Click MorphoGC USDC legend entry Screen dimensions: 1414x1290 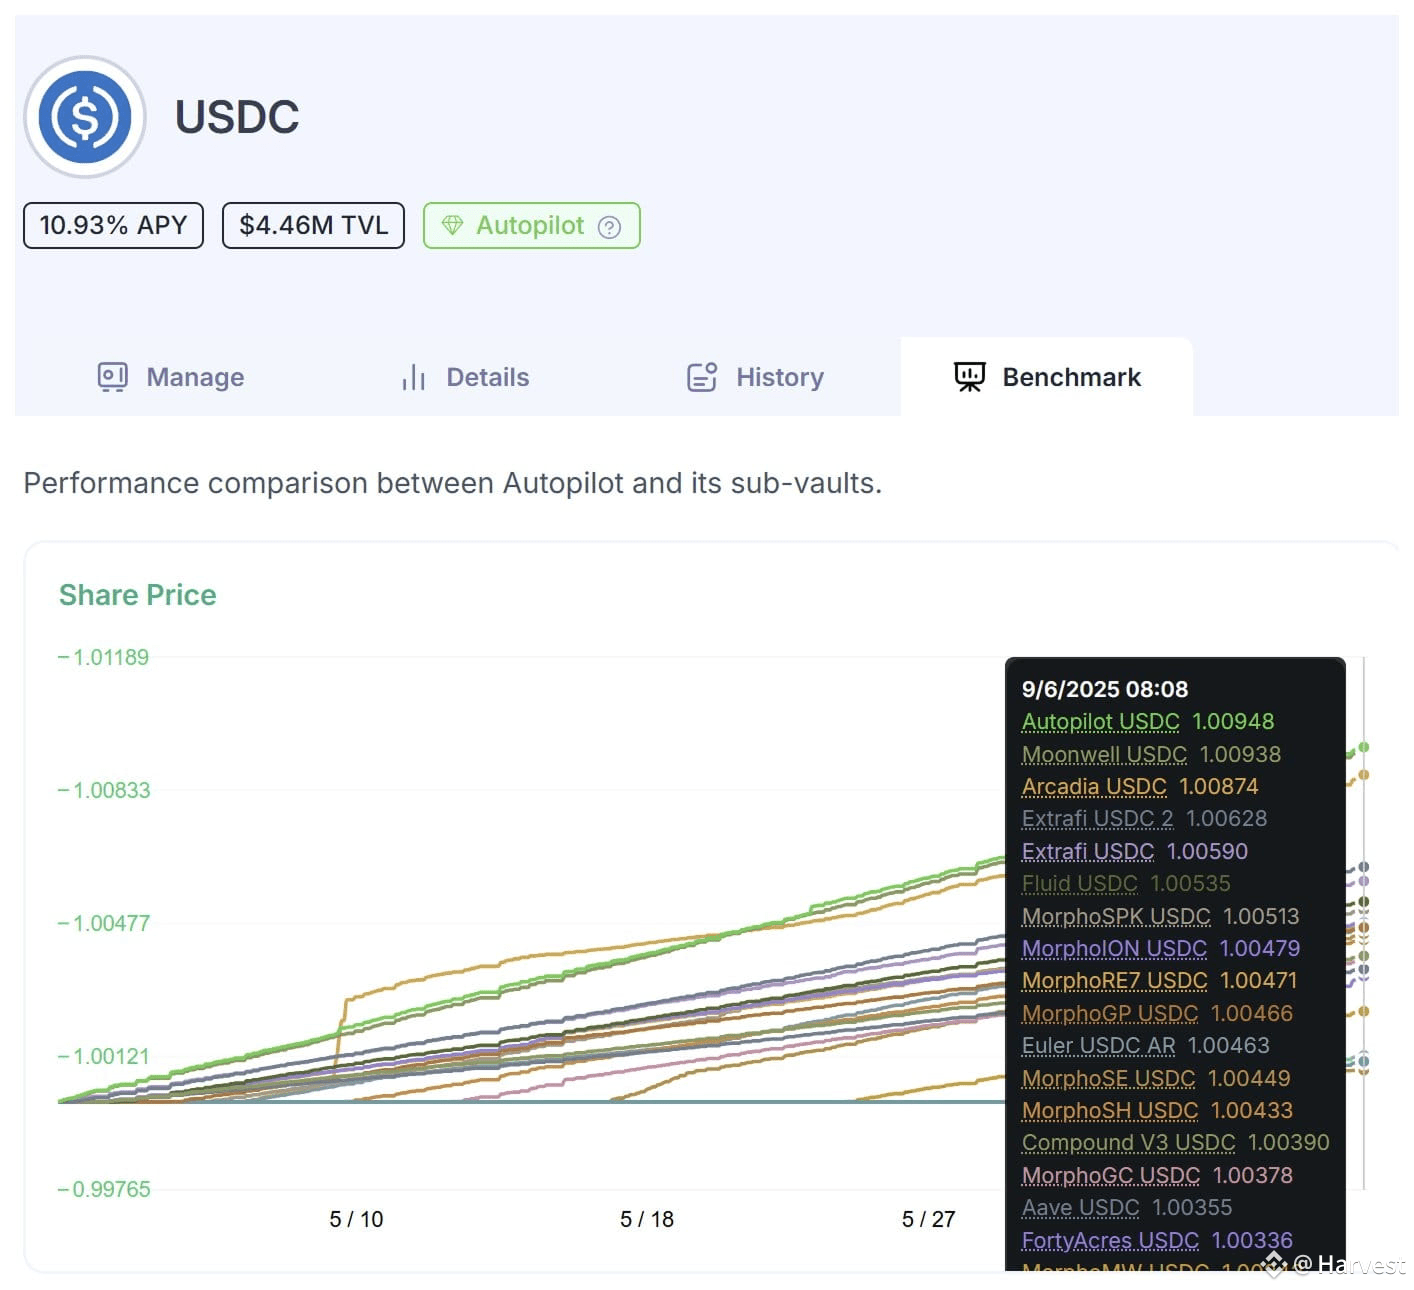tap(1111, 1176)
